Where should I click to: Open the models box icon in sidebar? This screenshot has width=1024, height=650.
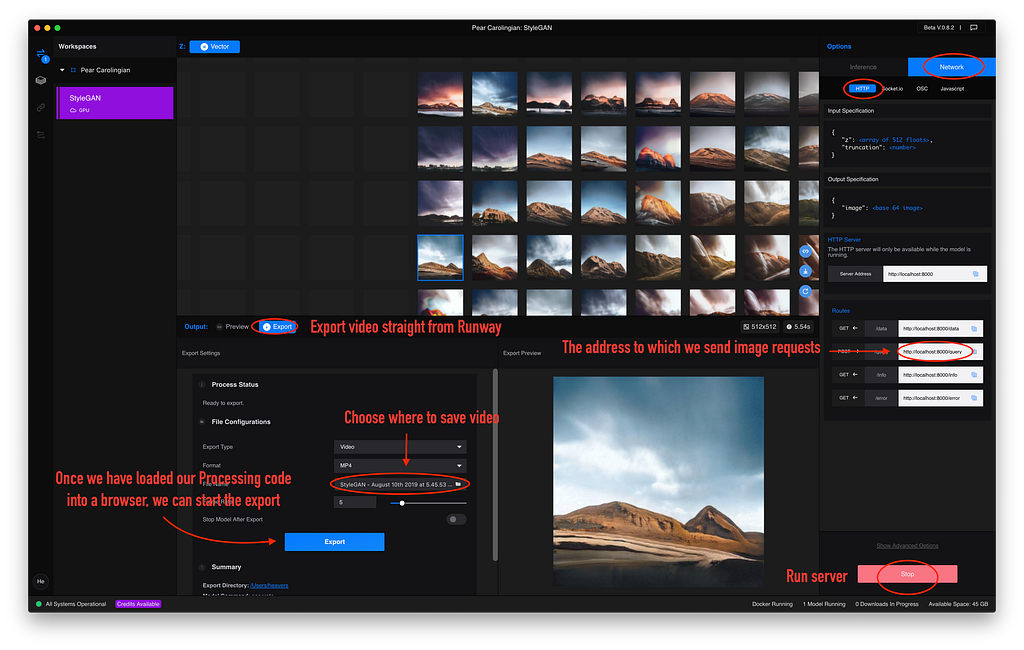point(40,80)
